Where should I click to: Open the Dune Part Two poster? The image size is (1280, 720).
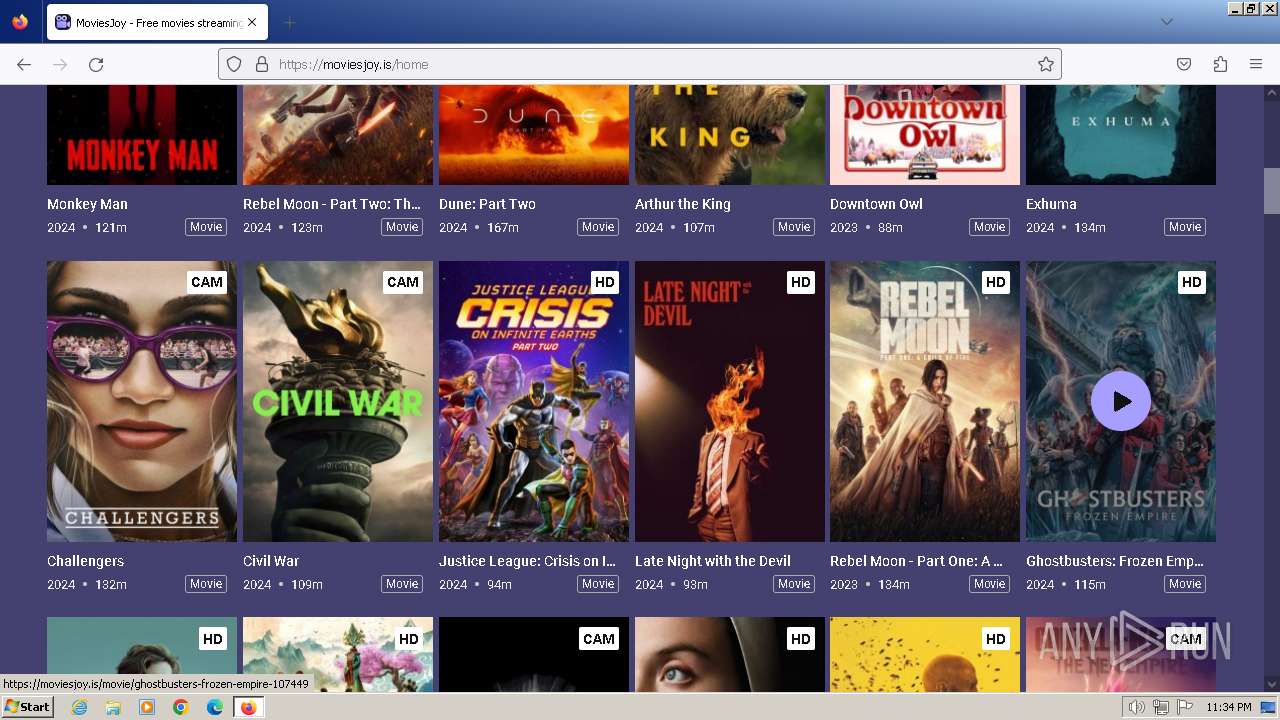coord(534,135)
